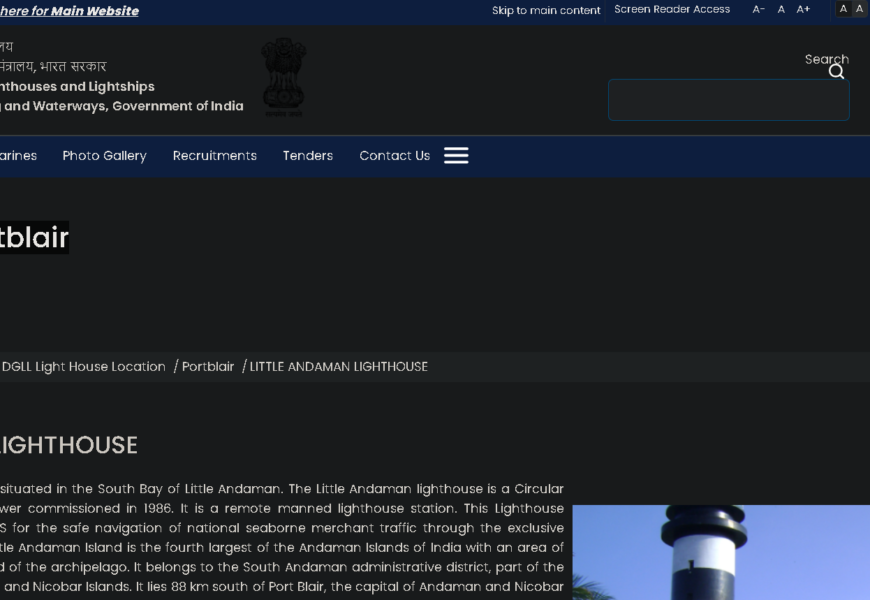Switch to dark contrast theme A

pyautogui.click(x=843, y=9)
